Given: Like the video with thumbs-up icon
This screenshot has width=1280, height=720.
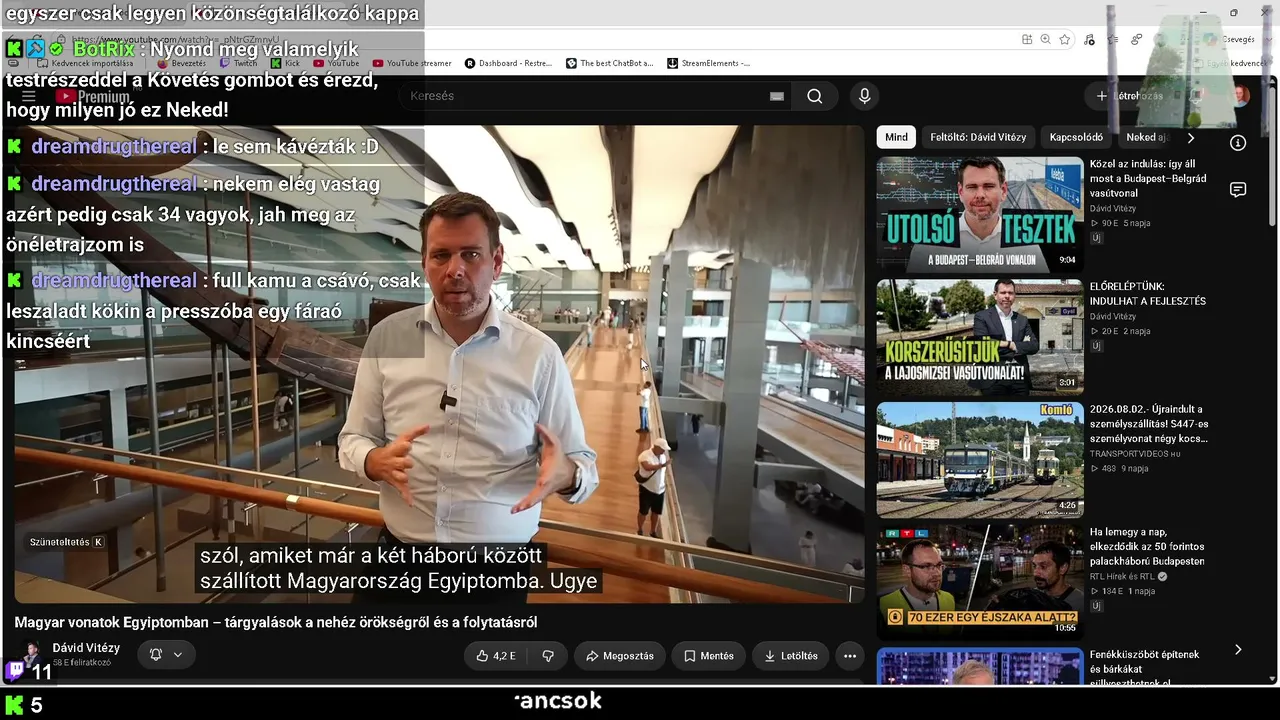Looking at the screenshot, I should 496,656.
